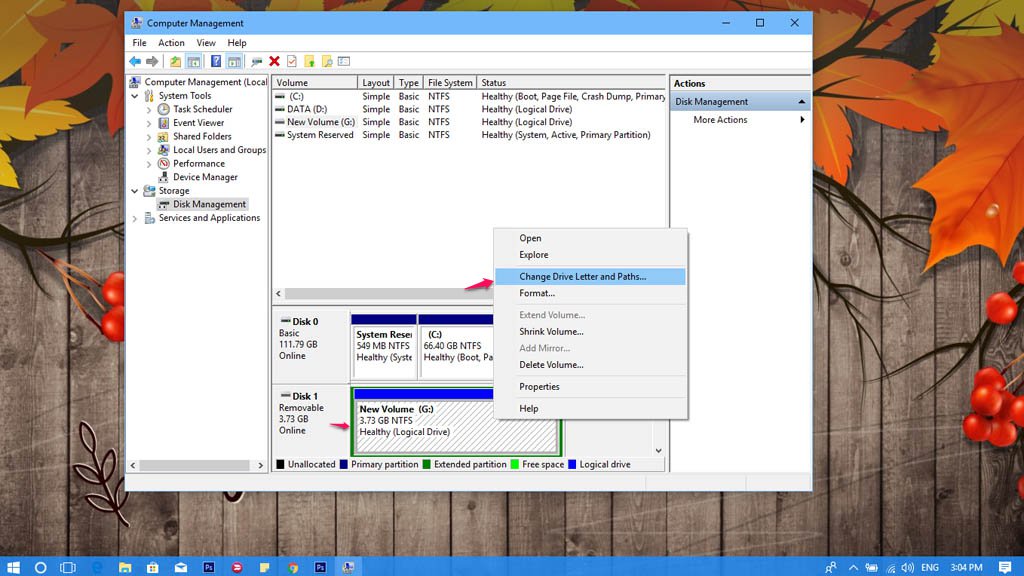
Task: Select Shrink Volume from context menu
Action: [x=590, y=331]
